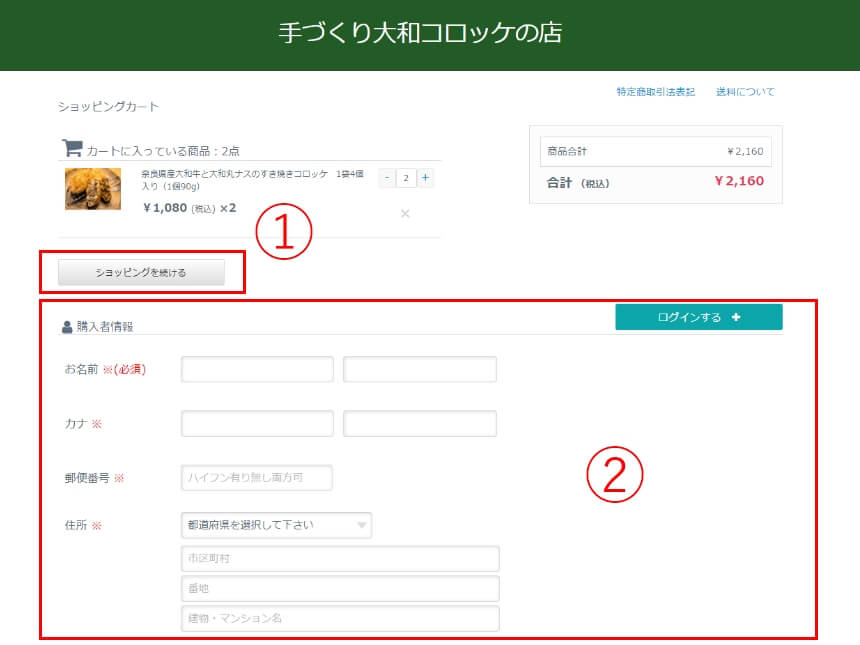Remove the croquette item with the X icon

pyautogui.click(x=405, y=213)
